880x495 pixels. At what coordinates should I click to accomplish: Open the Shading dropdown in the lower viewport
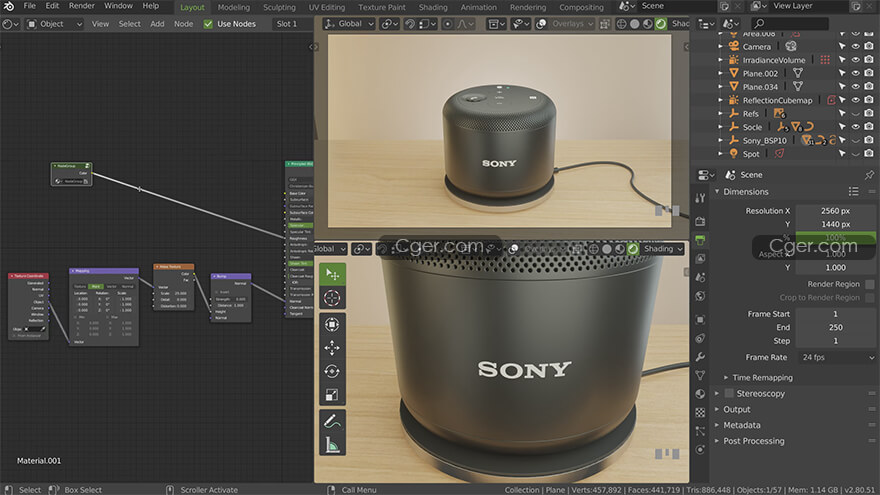[663, 249]
